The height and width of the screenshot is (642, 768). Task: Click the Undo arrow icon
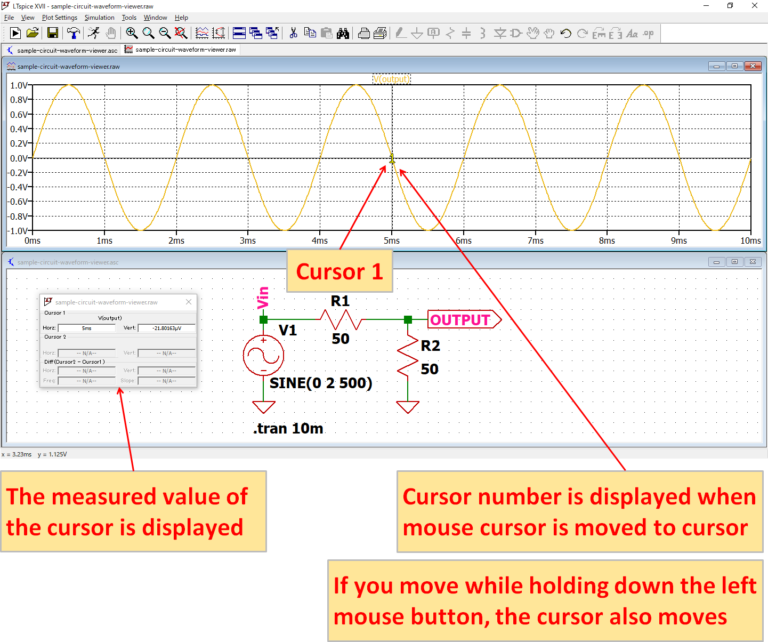(x=566, y=33)
